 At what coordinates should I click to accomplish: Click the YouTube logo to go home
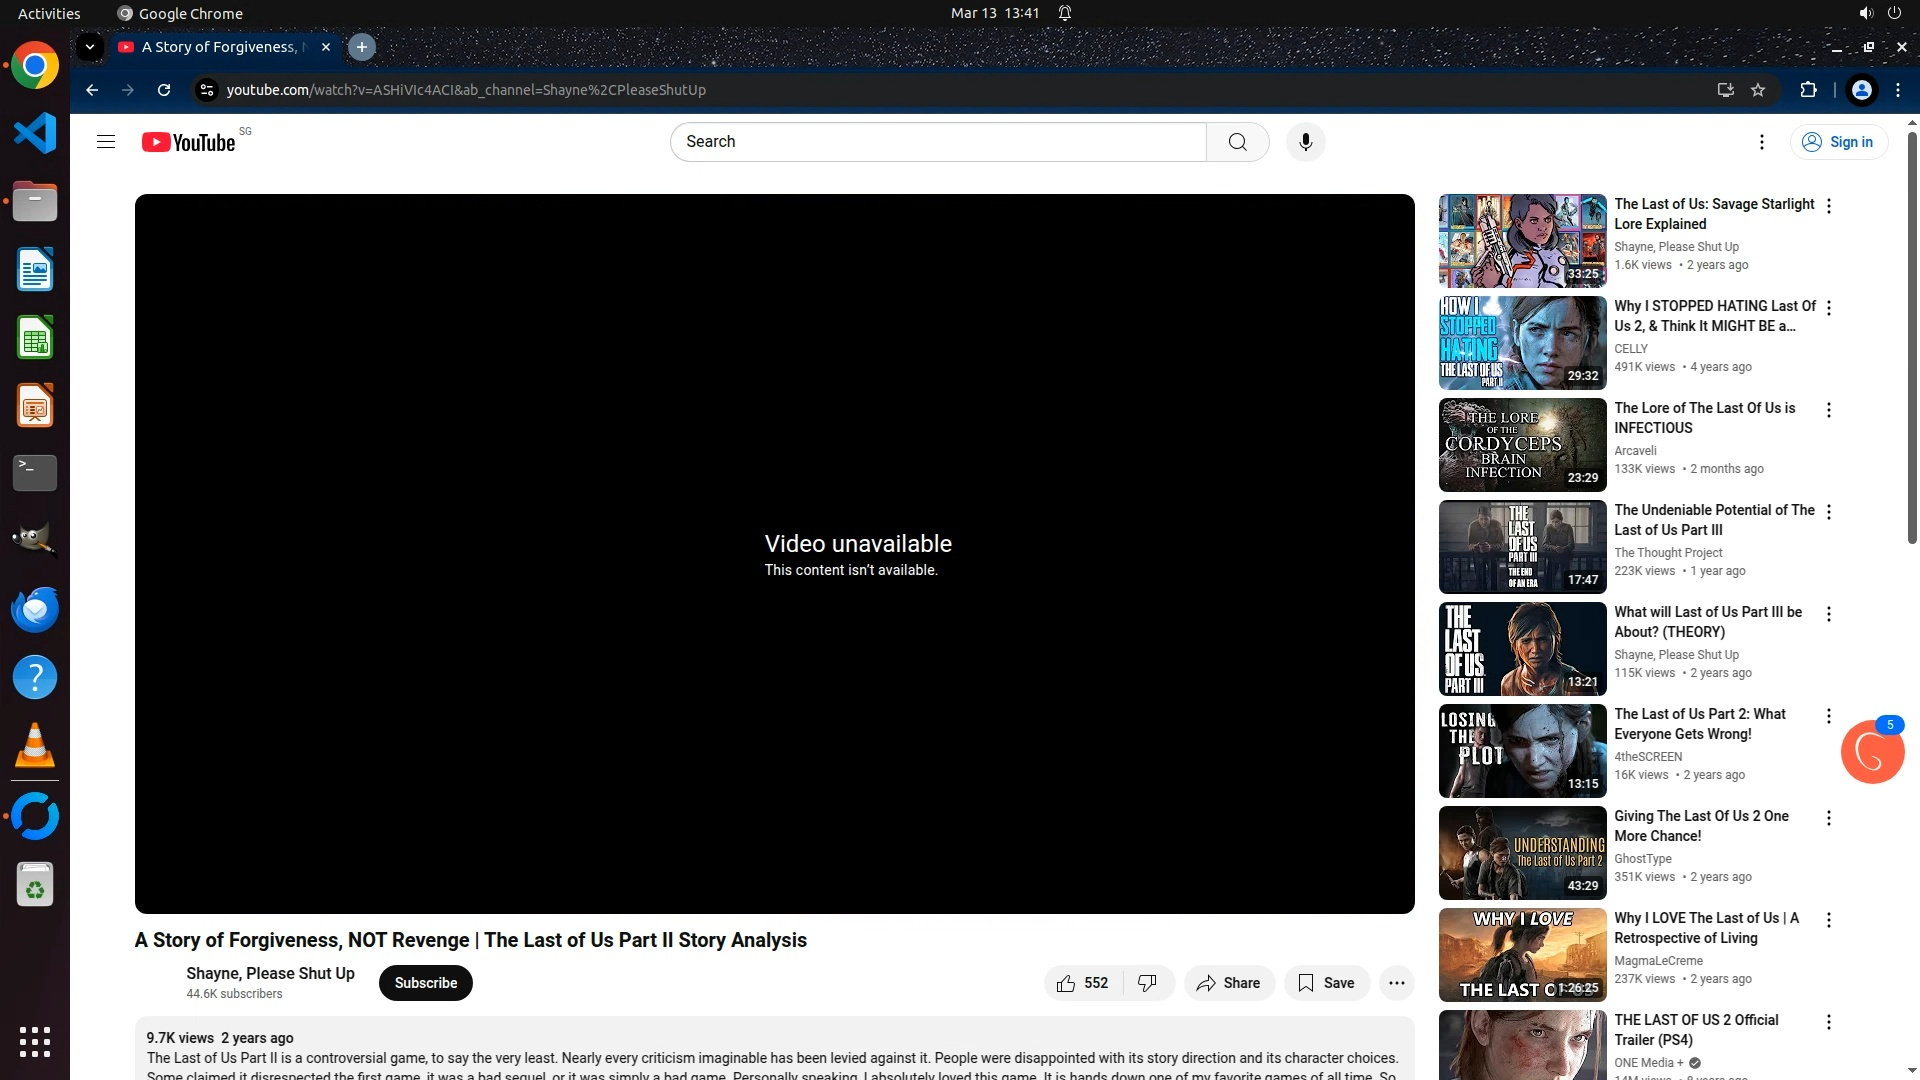pyautogui.click(x=189, y=142)
